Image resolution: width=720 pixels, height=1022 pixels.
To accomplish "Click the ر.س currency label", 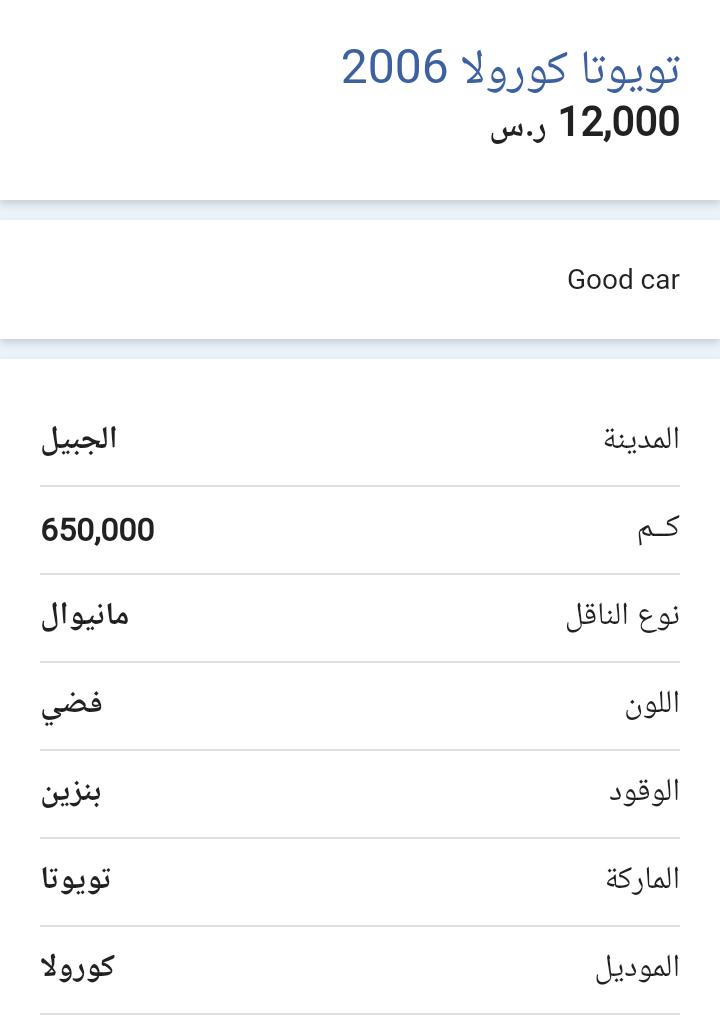I will [x=519, y=128].
